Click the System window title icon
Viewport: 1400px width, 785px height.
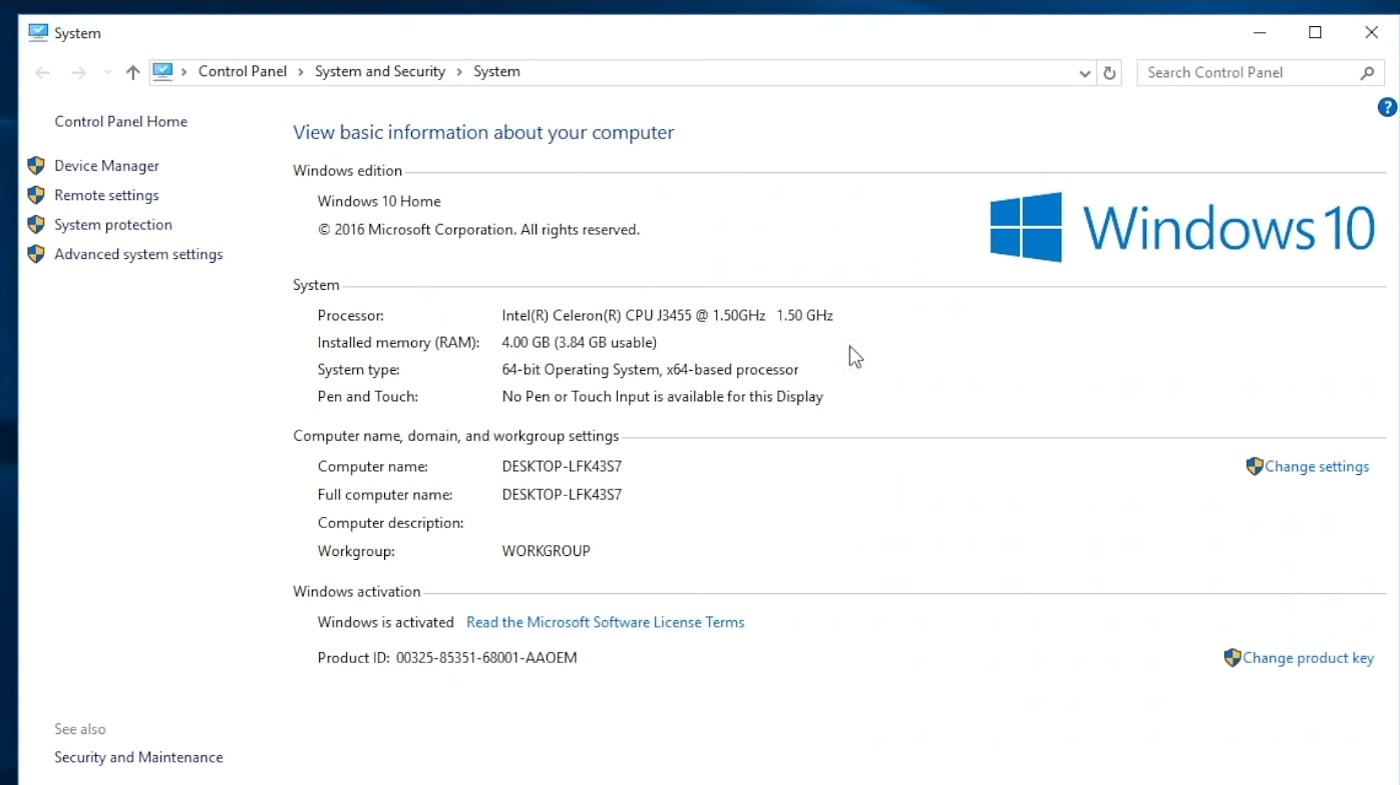38,32
